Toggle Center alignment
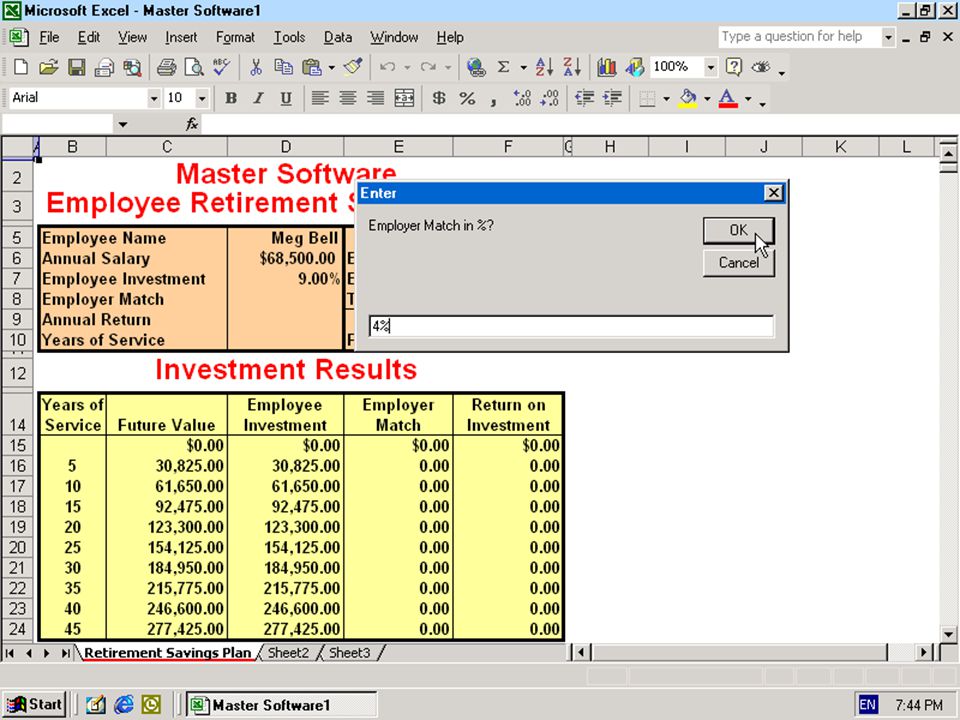This screenshot has width=960, height=720. [348, 98]
